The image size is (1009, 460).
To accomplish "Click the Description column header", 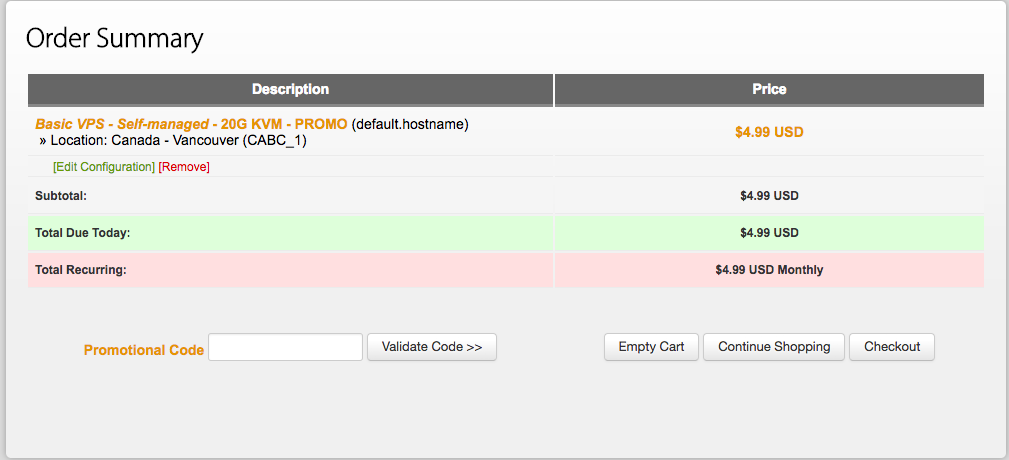I will coord(290,90).
